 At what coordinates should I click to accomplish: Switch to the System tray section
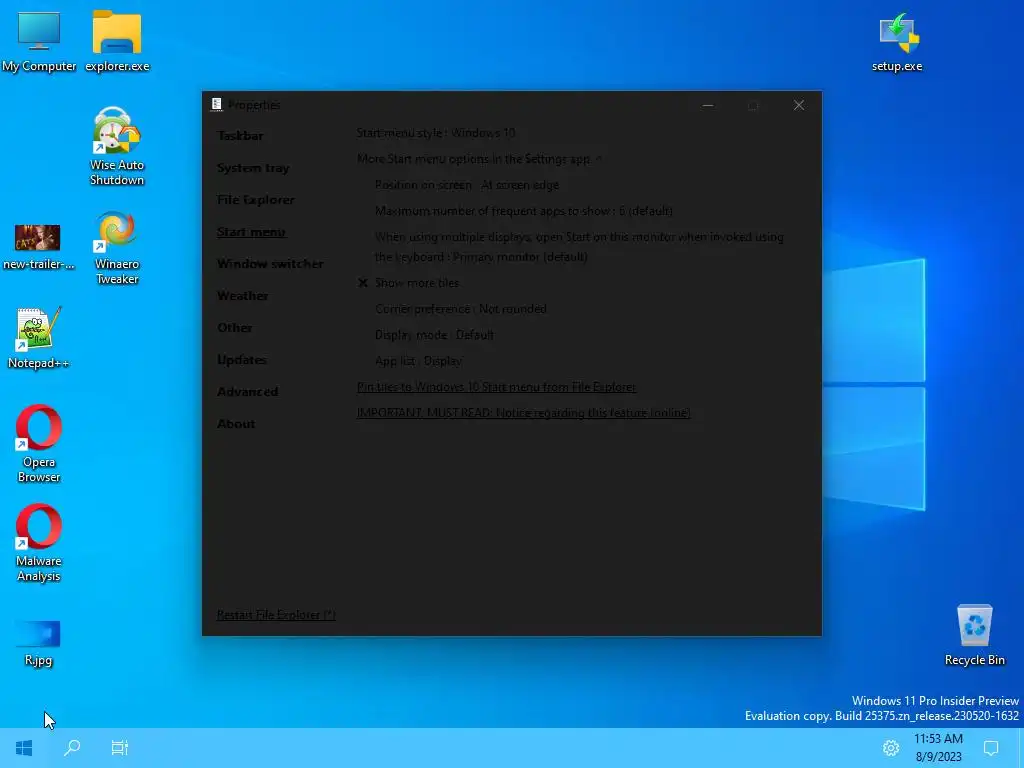tap(253, 168)
